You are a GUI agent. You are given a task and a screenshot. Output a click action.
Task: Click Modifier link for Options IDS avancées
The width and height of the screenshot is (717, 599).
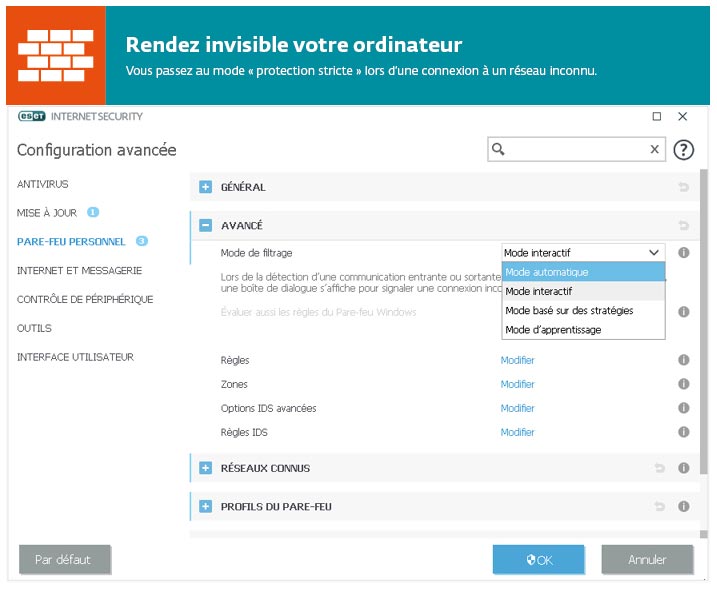518,408
